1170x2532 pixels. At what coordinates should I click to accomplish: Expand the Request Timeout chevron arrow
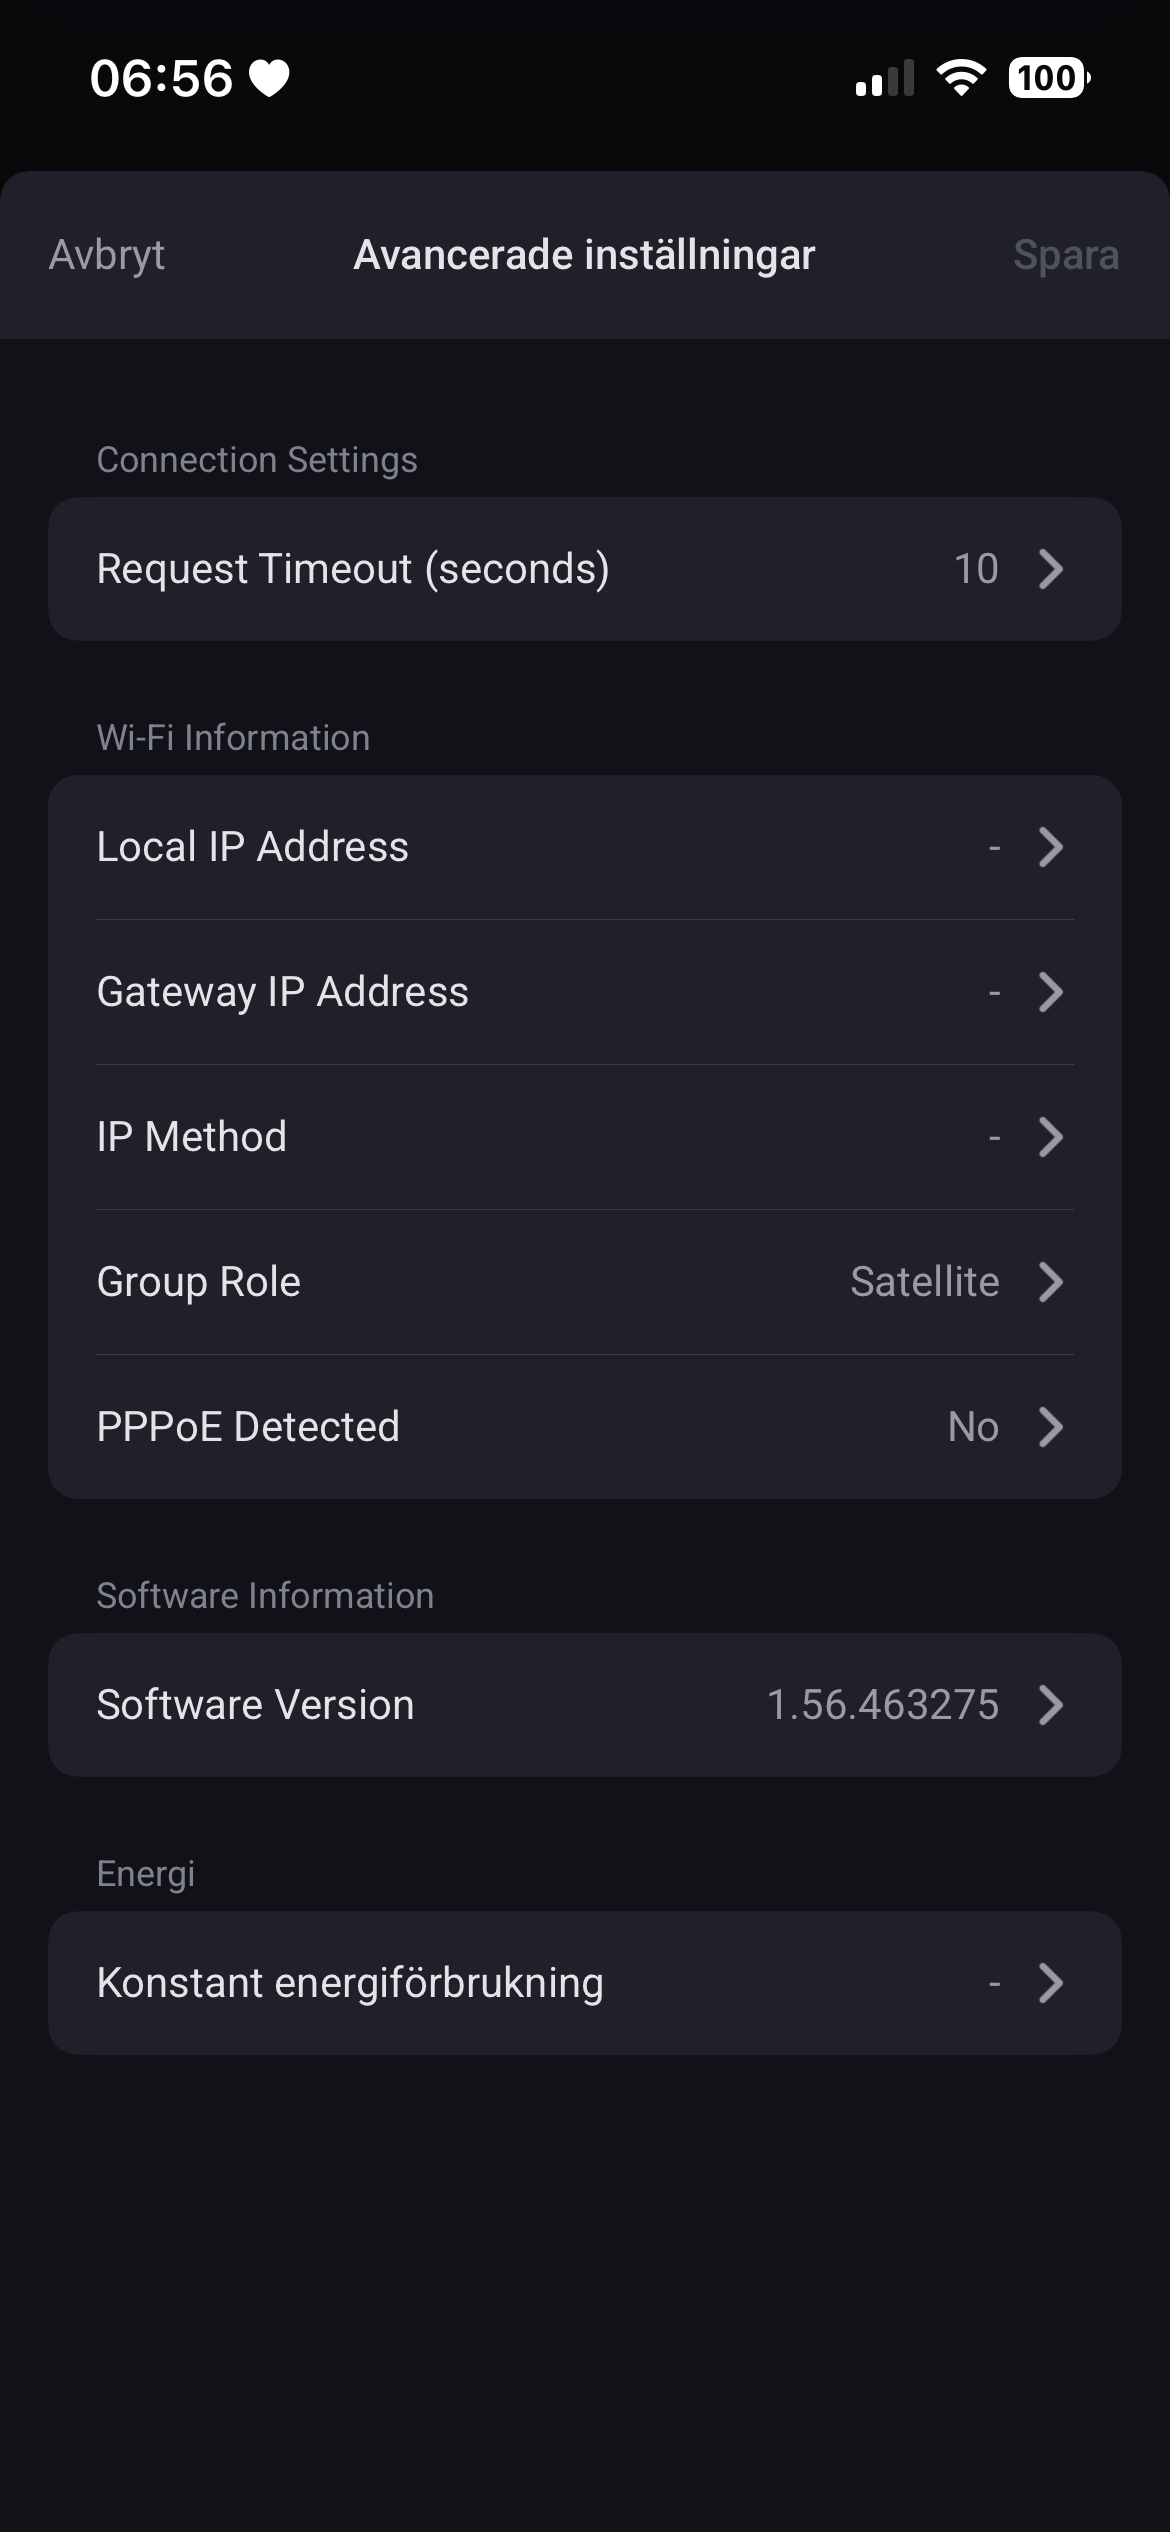tap(1050, 569)
